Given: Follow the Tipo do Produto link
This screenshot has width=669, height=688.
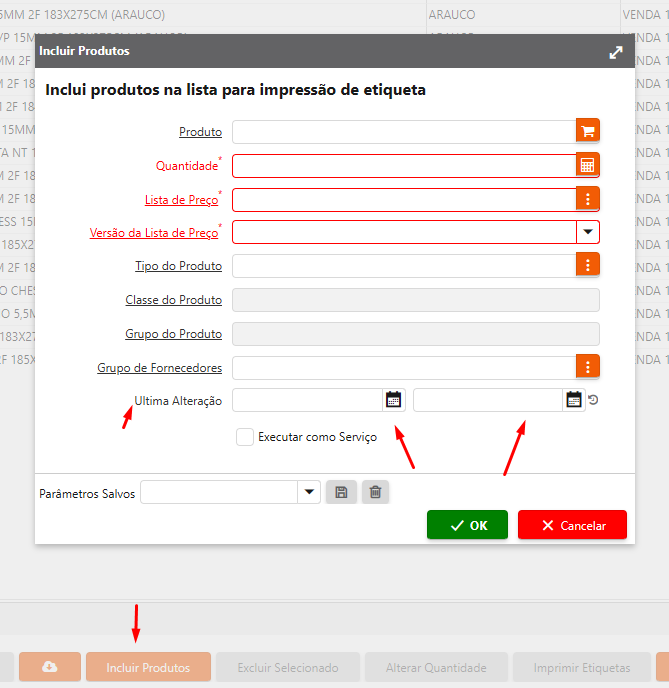Looking at the screenshot, I should pos(179,266).
